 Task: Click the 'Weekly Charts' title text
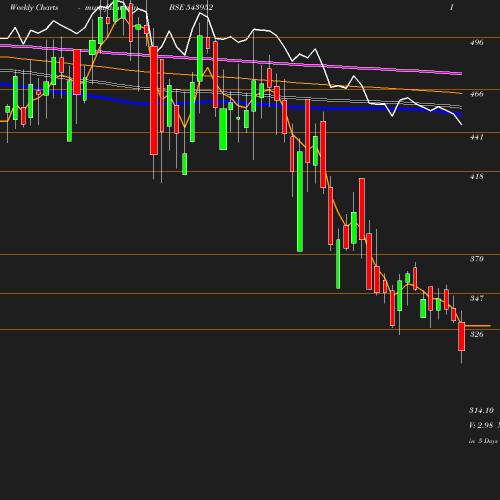tap(34, 7)
